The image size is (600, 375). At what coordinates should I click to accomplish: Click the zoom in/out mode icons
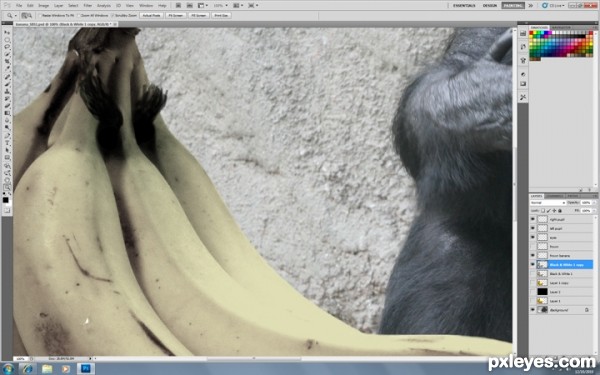(x=26, y=15)
